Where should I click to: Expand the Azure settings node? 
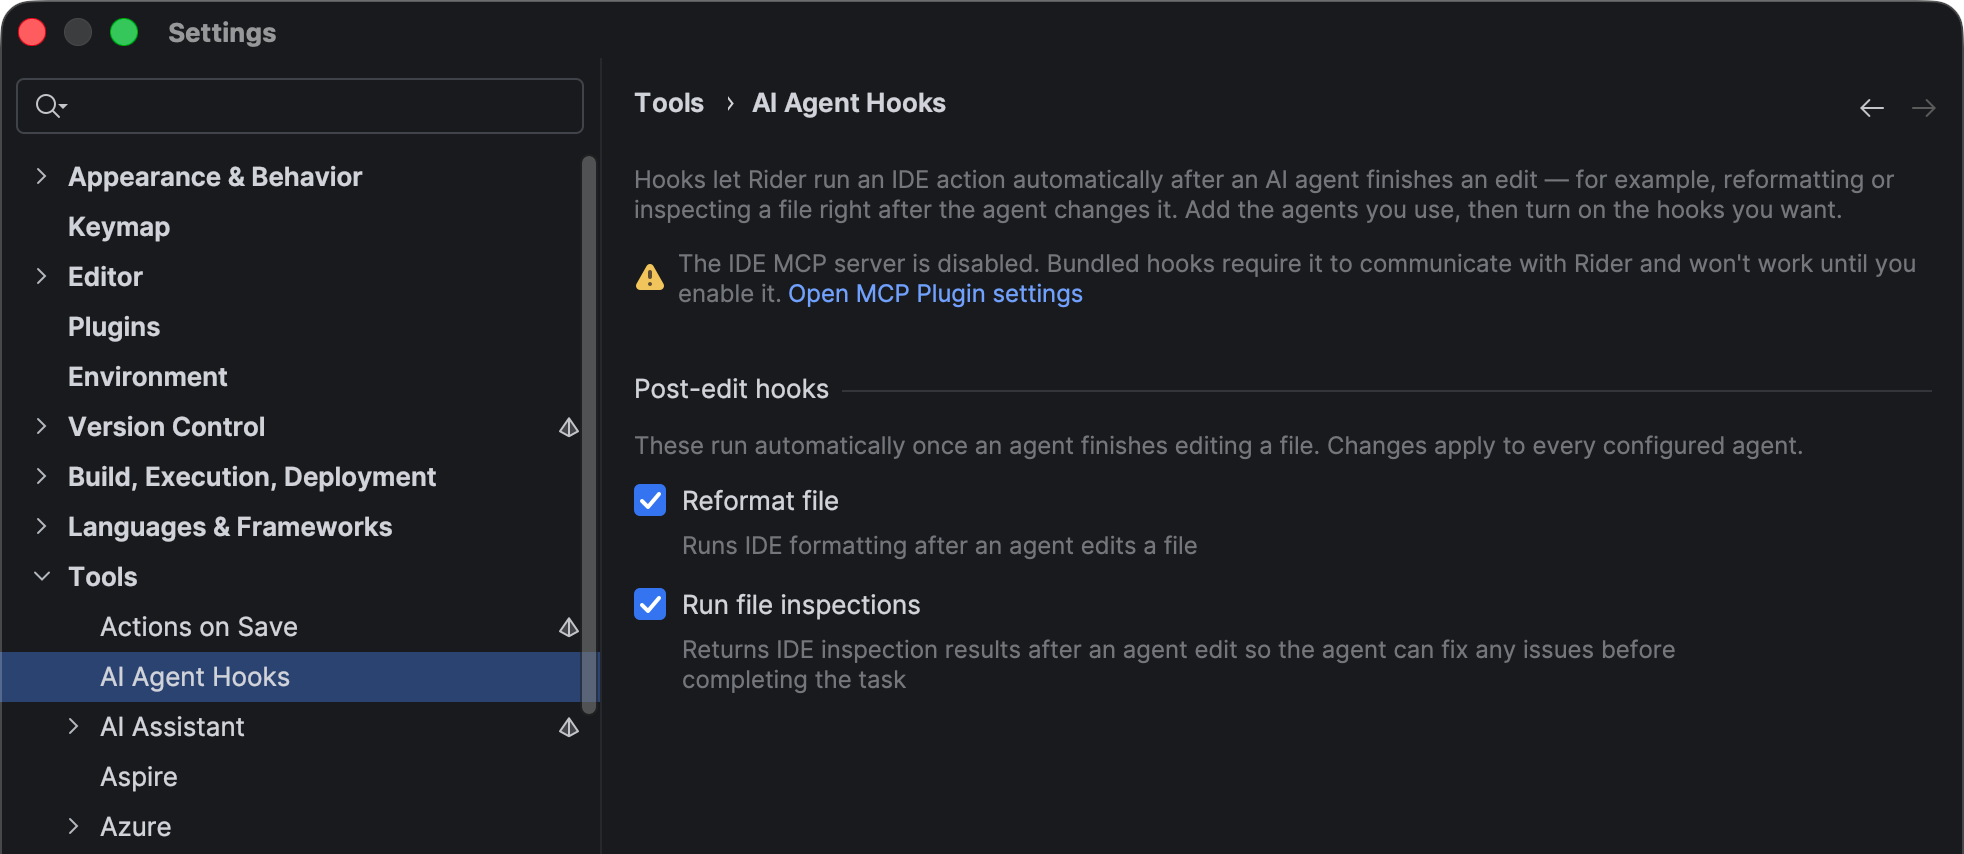point(73,827)
